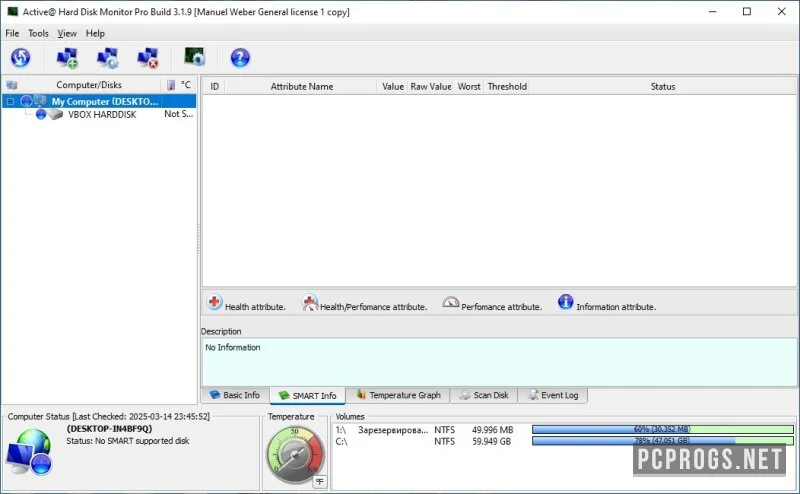Screen dimensions: 800x494
Task: Click the 60% (30.352 MB) usage bar
Action: click(662, 429)
